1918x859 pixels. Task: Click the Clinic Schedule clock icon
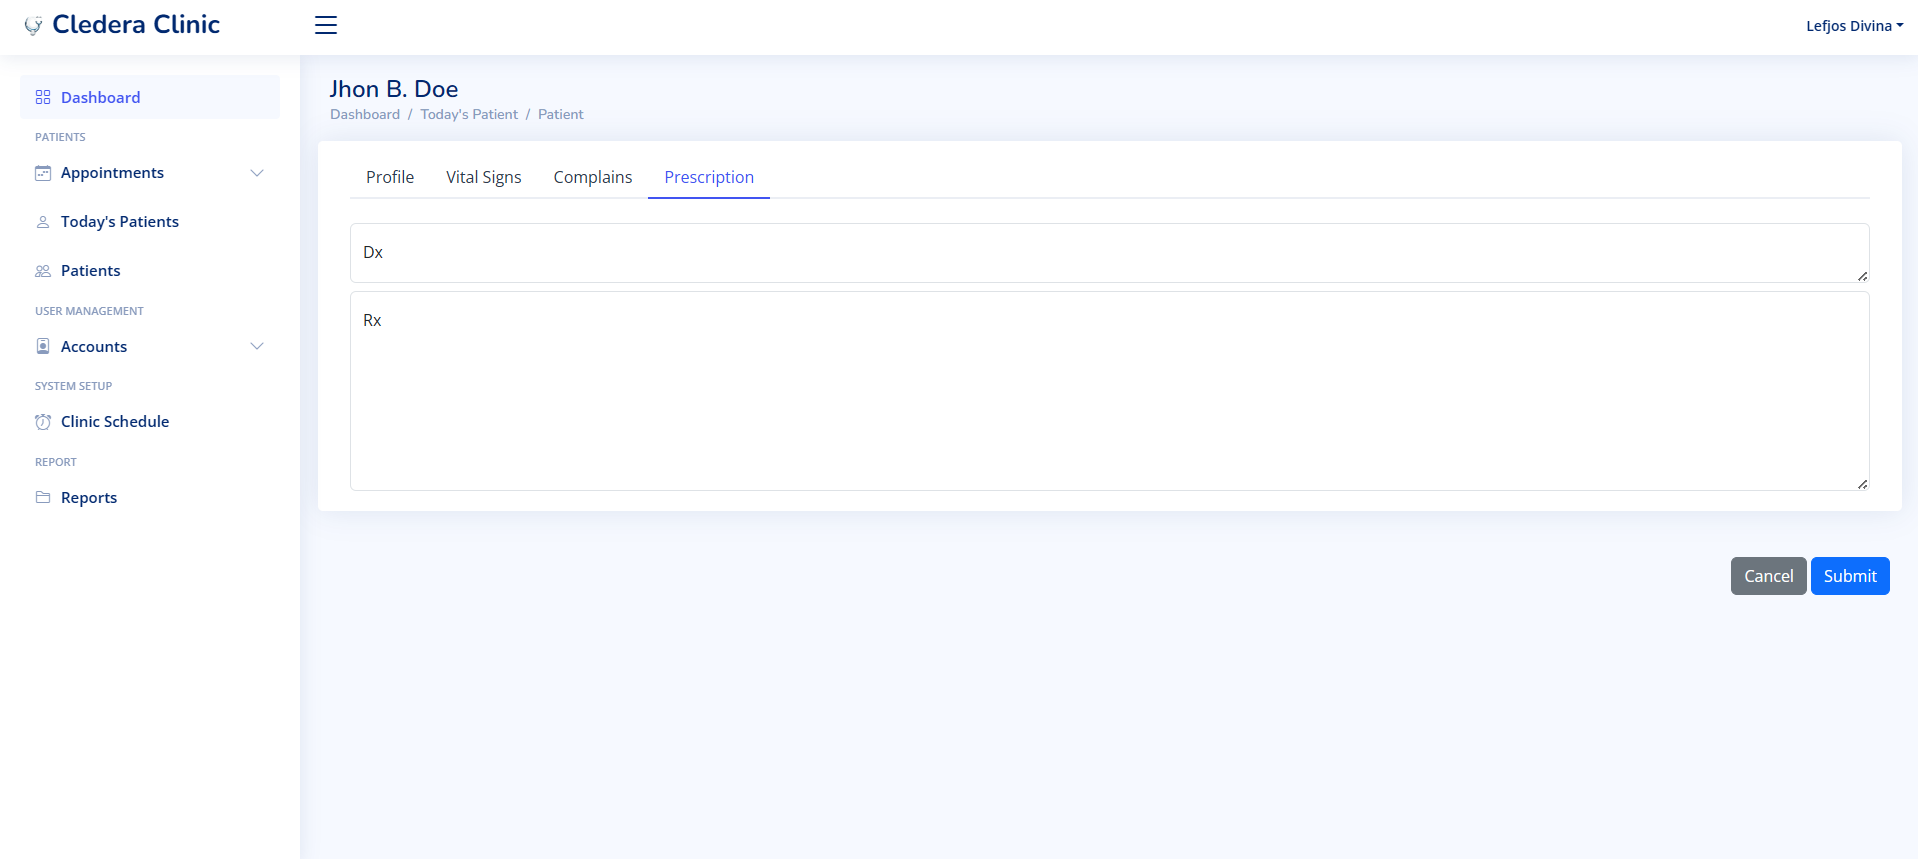[43, 422]
